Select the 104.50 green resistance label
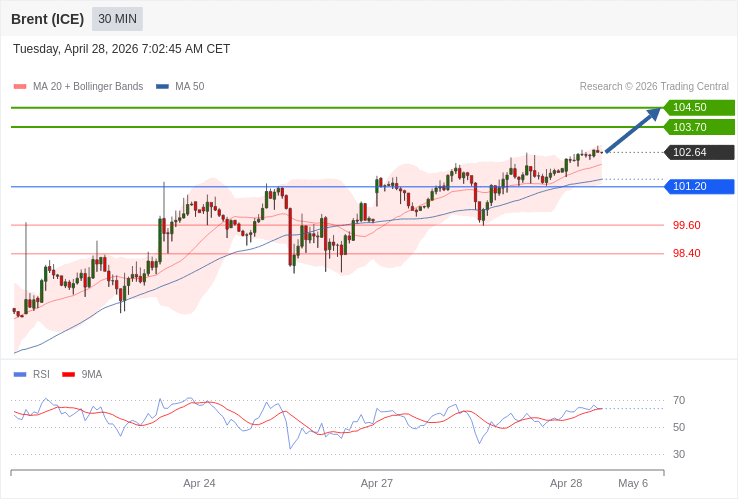 coord(699,108)
